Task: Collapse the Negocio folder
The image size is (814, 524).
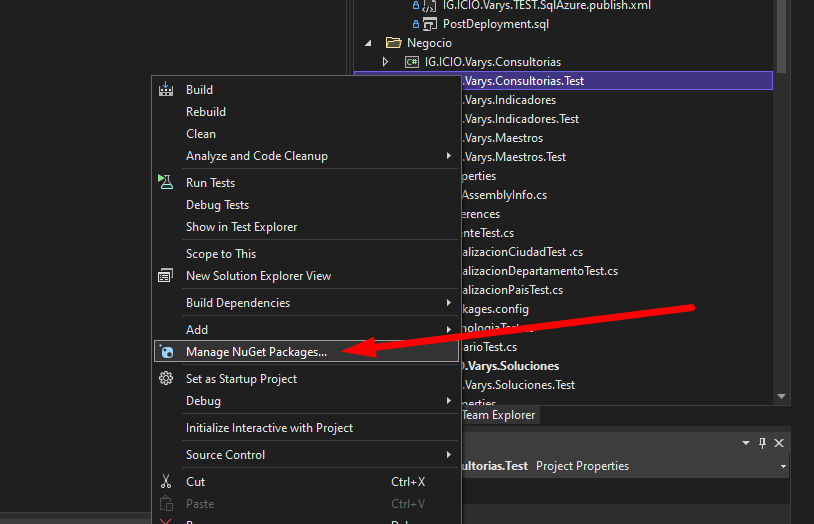Action: pyautogui.click(x=369, y=43)
